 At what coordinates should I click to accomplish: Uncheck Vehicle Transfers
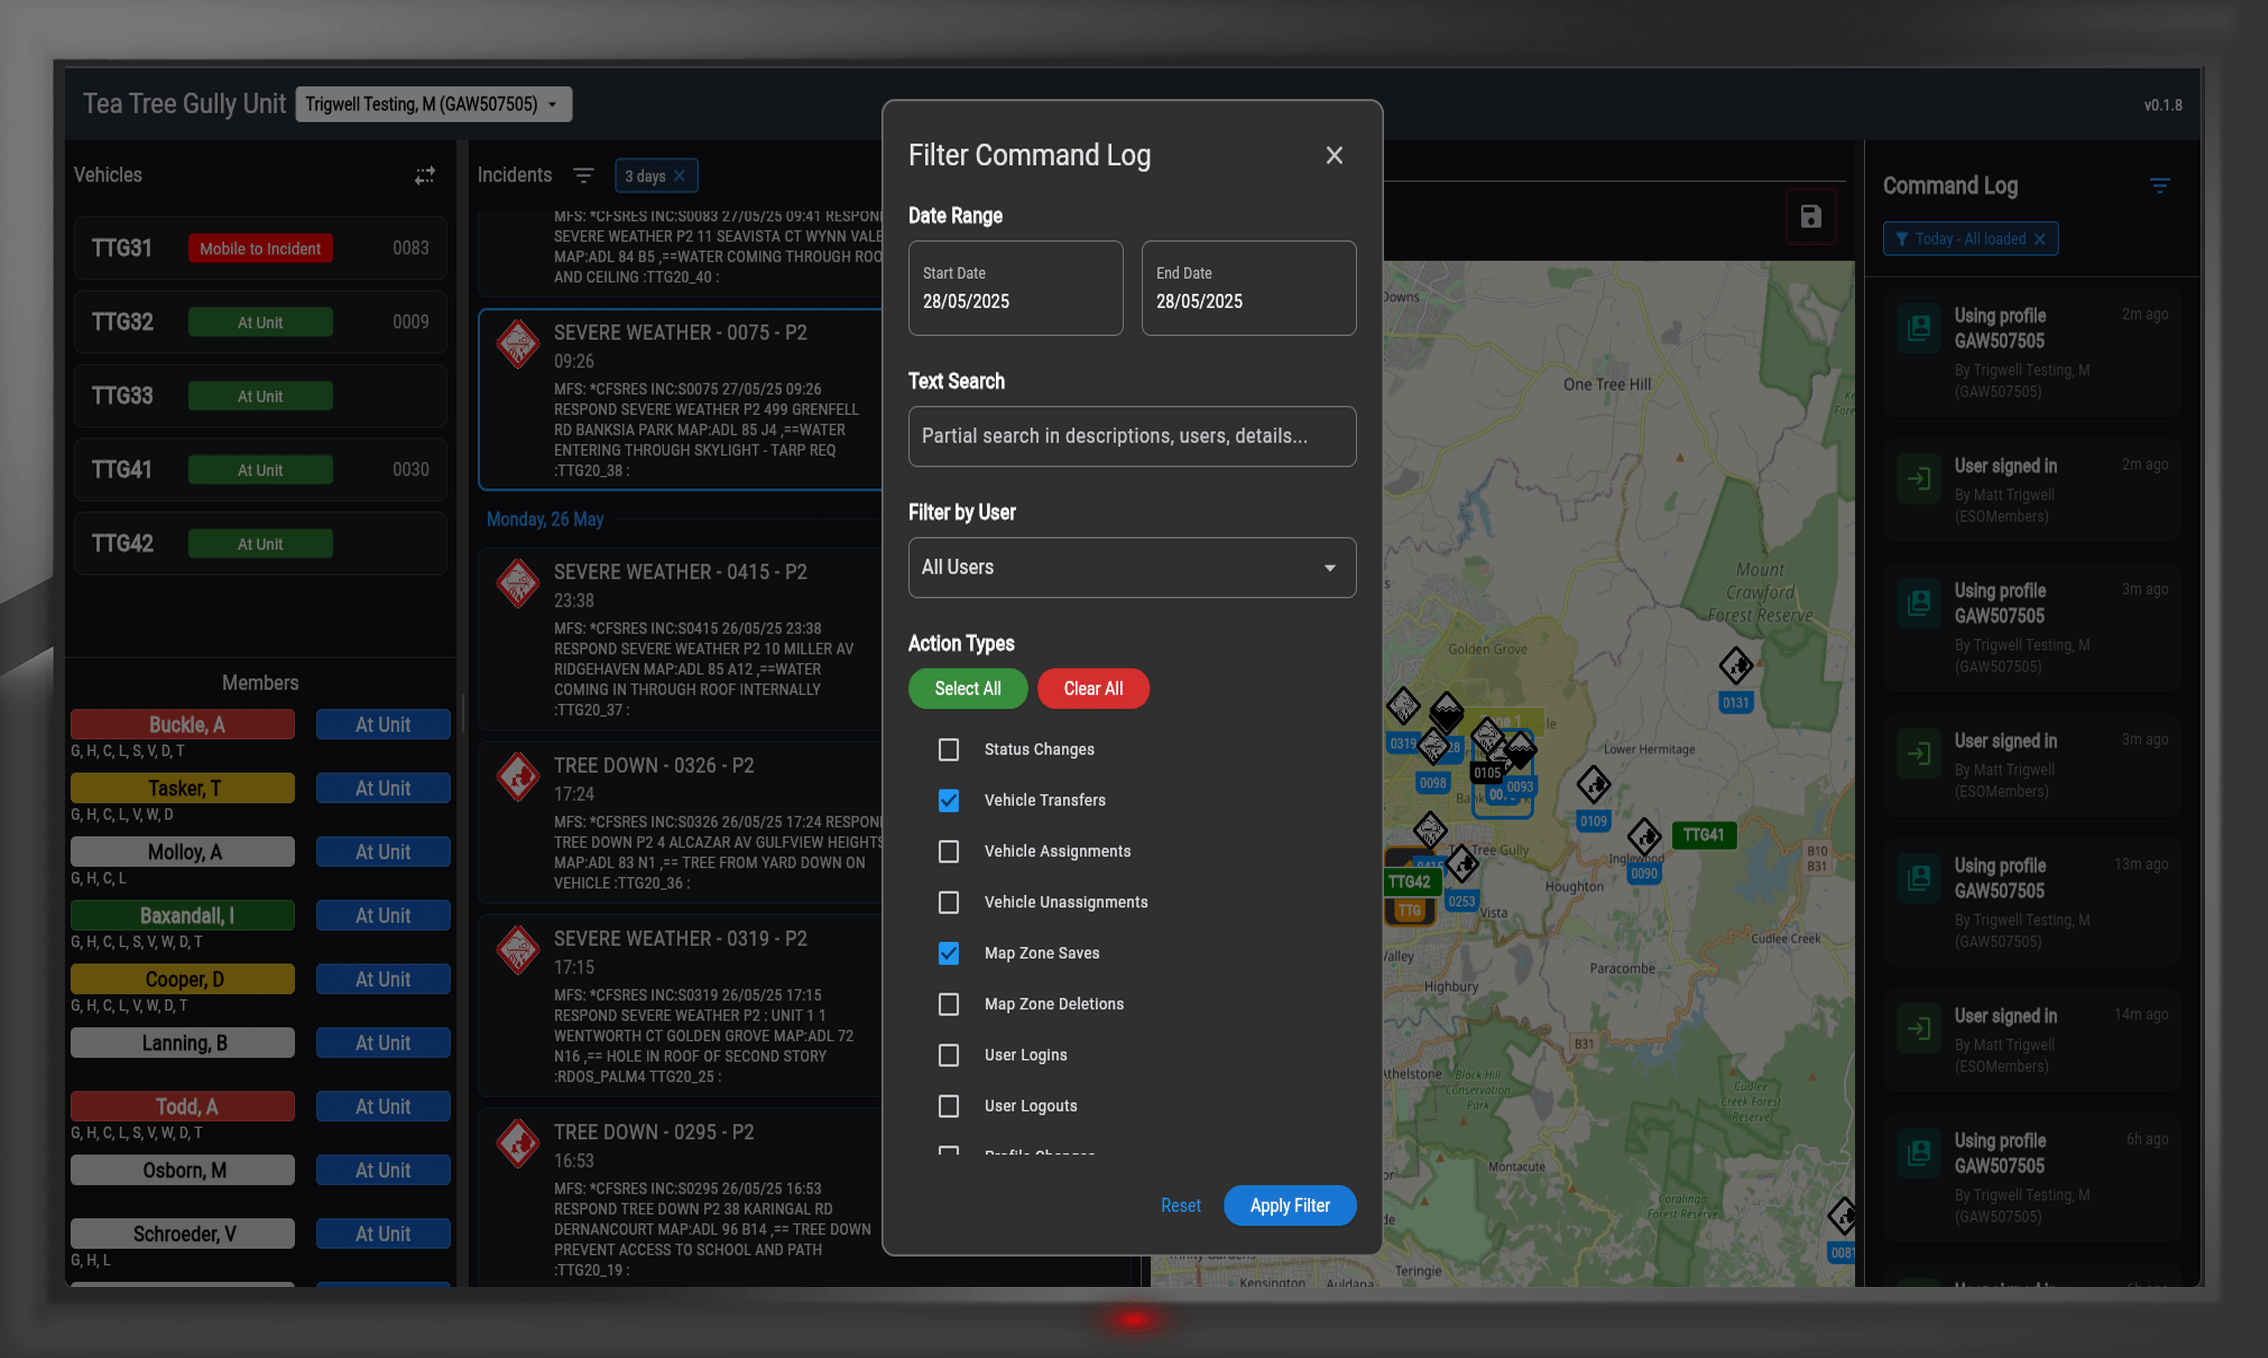pyautogui.click(x=948, y=800)
